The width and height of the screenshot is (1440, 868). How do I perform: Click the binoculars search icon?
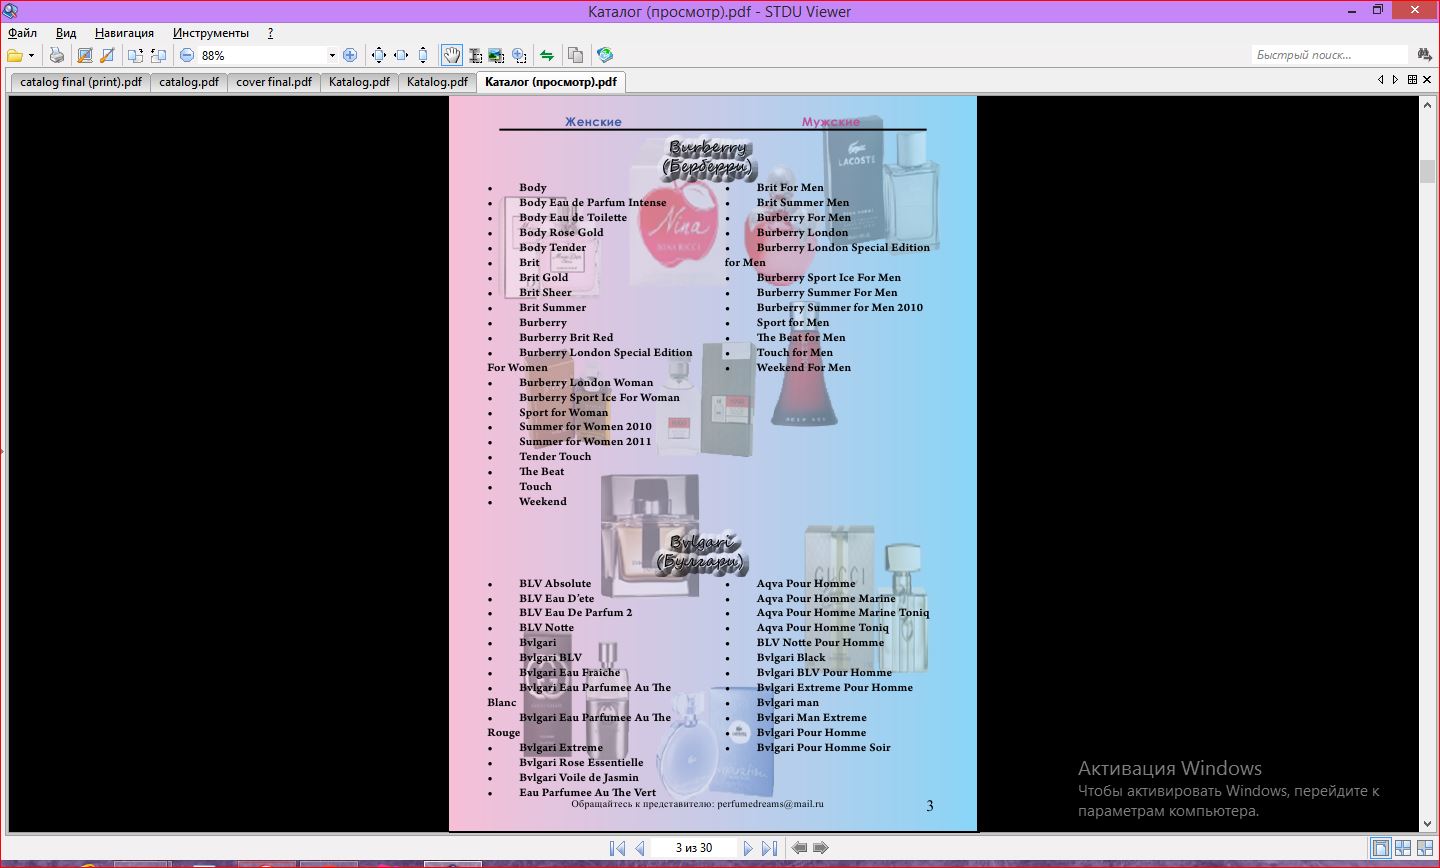point(1425,55)
